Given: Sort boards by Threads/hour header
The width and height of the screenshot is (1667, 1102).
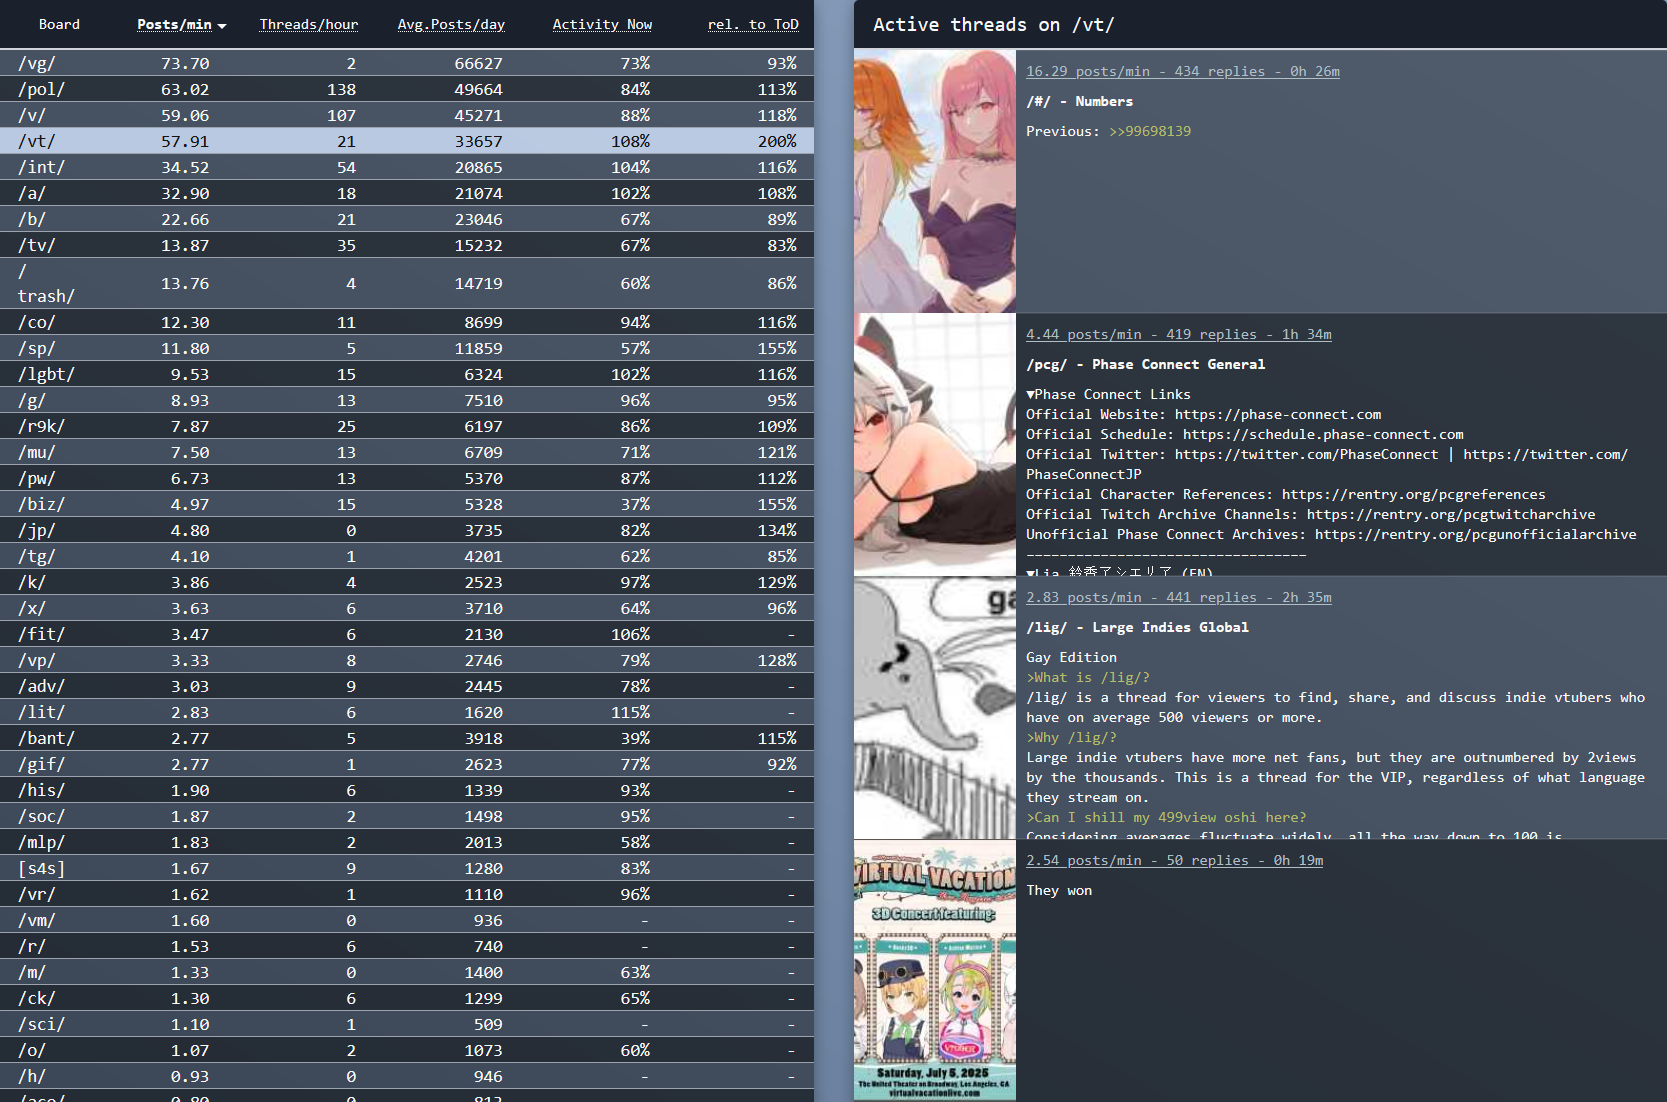Looking at the screenshot, I should point(308,24).
